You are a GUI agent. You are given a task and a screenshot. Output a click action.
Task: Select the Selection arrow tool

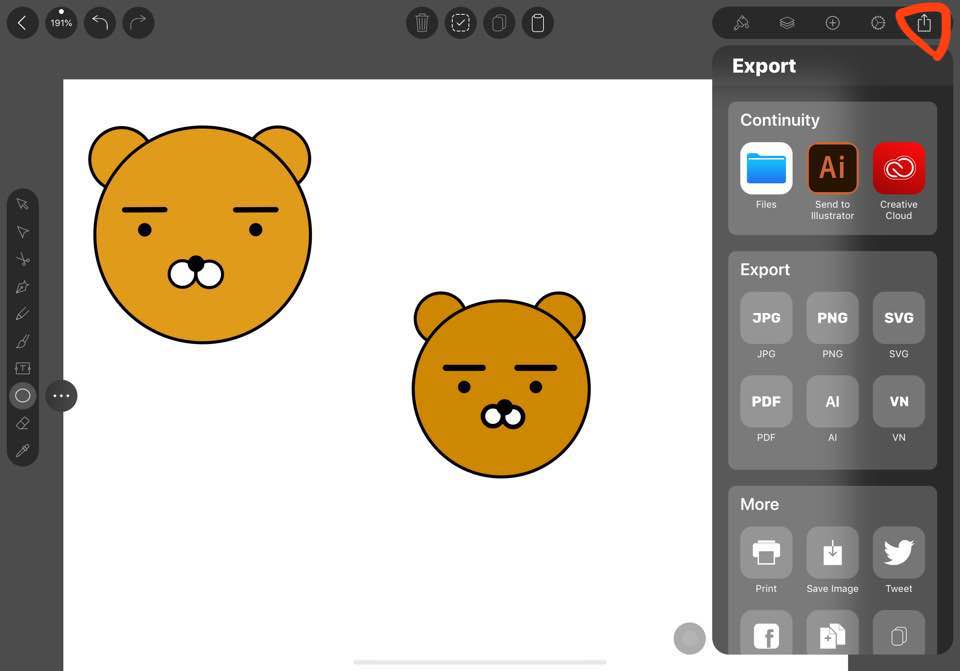[x=23, y=204]
